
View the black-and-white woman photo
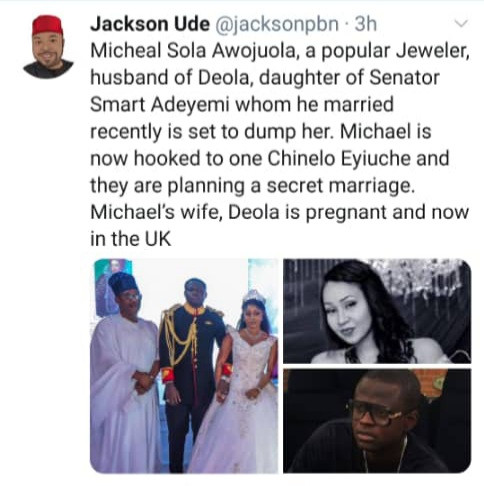pos(377,311)
